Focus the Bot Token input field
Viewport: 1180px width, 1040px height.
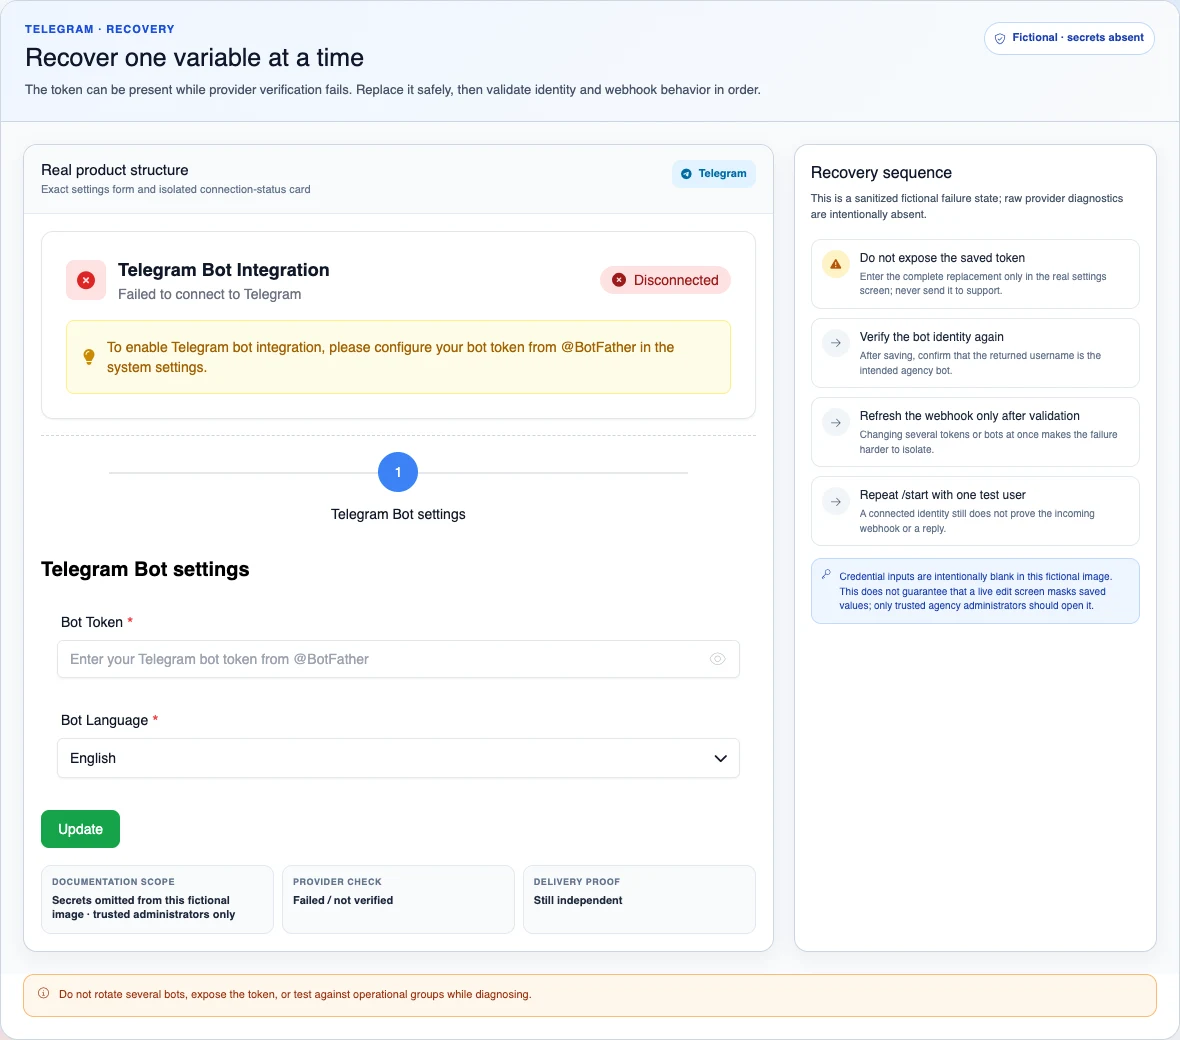398,659
